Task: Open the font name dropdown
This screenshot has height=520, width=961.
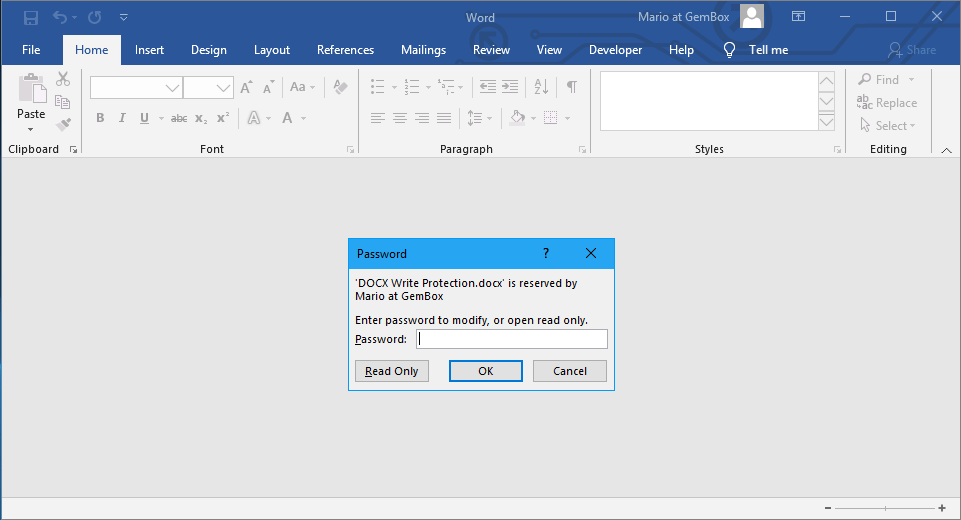Action: click(x=172, y=88)
